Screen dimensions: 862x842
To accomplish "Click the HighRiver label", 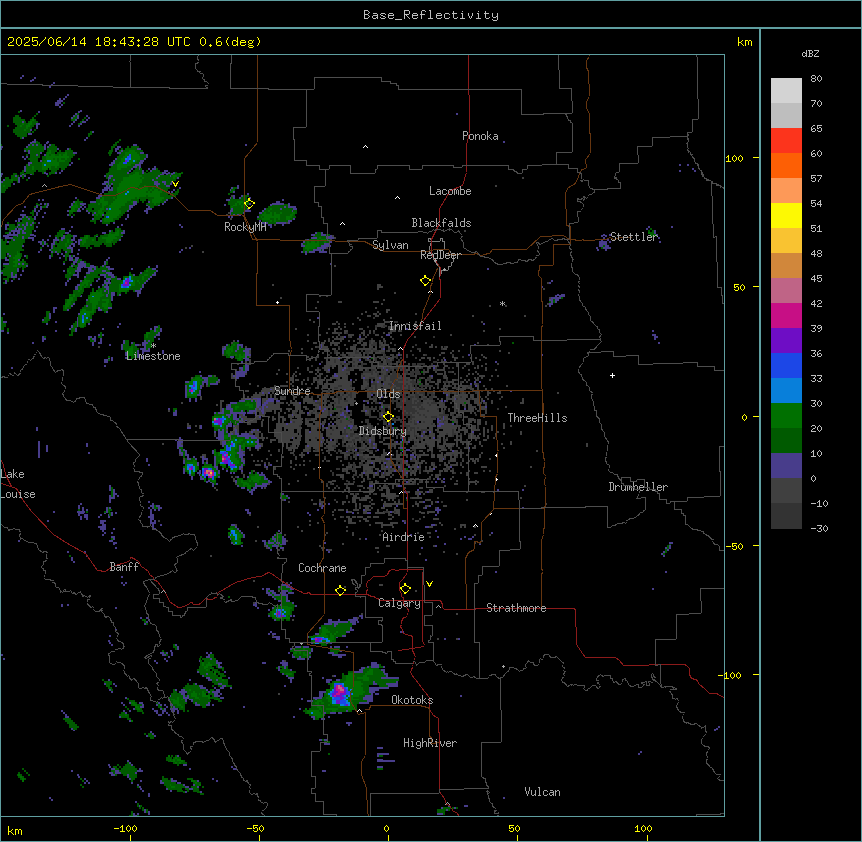I will 430,743.
